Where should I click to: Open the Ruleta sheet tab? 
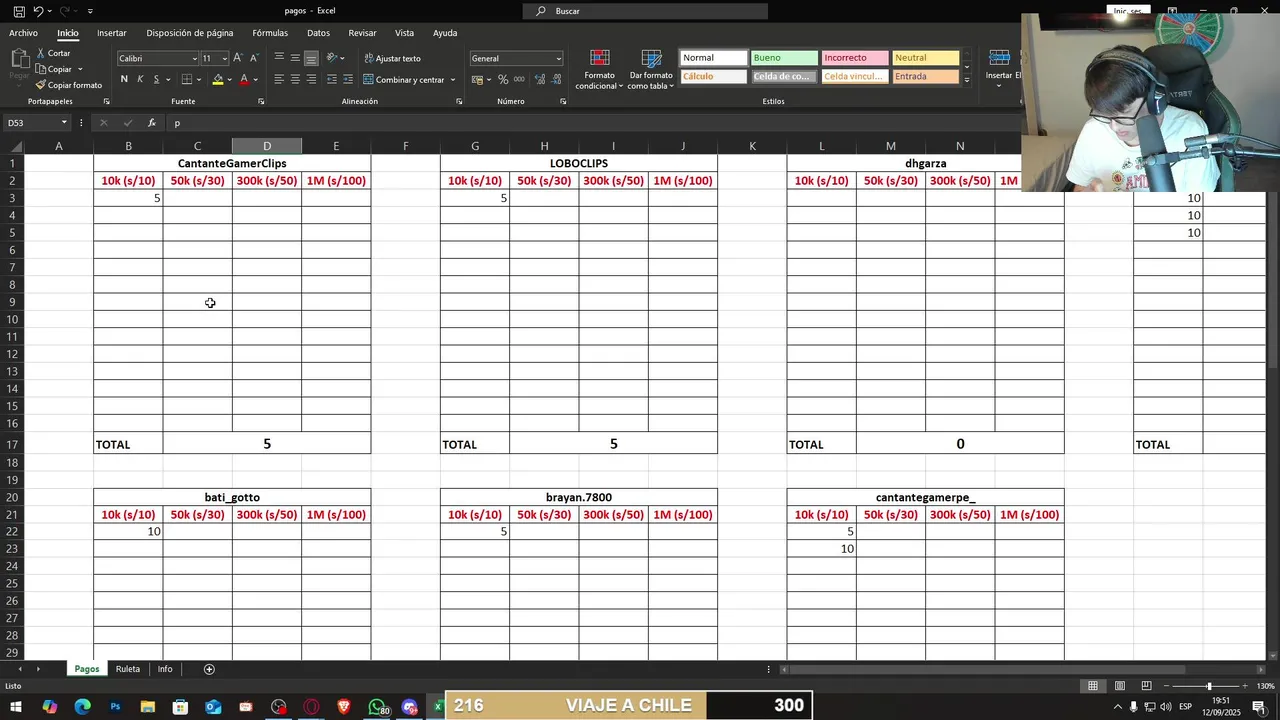(128, 669)
